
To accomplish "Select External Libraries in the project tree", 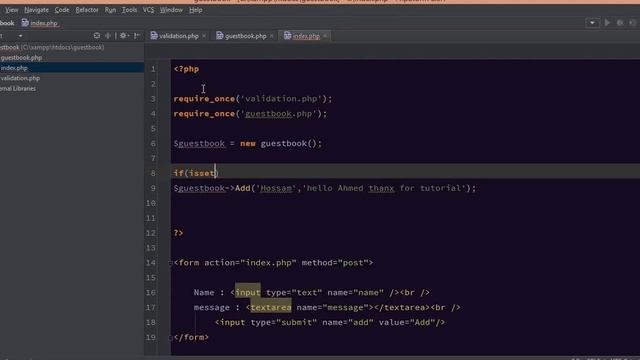I will click(18, 88).
